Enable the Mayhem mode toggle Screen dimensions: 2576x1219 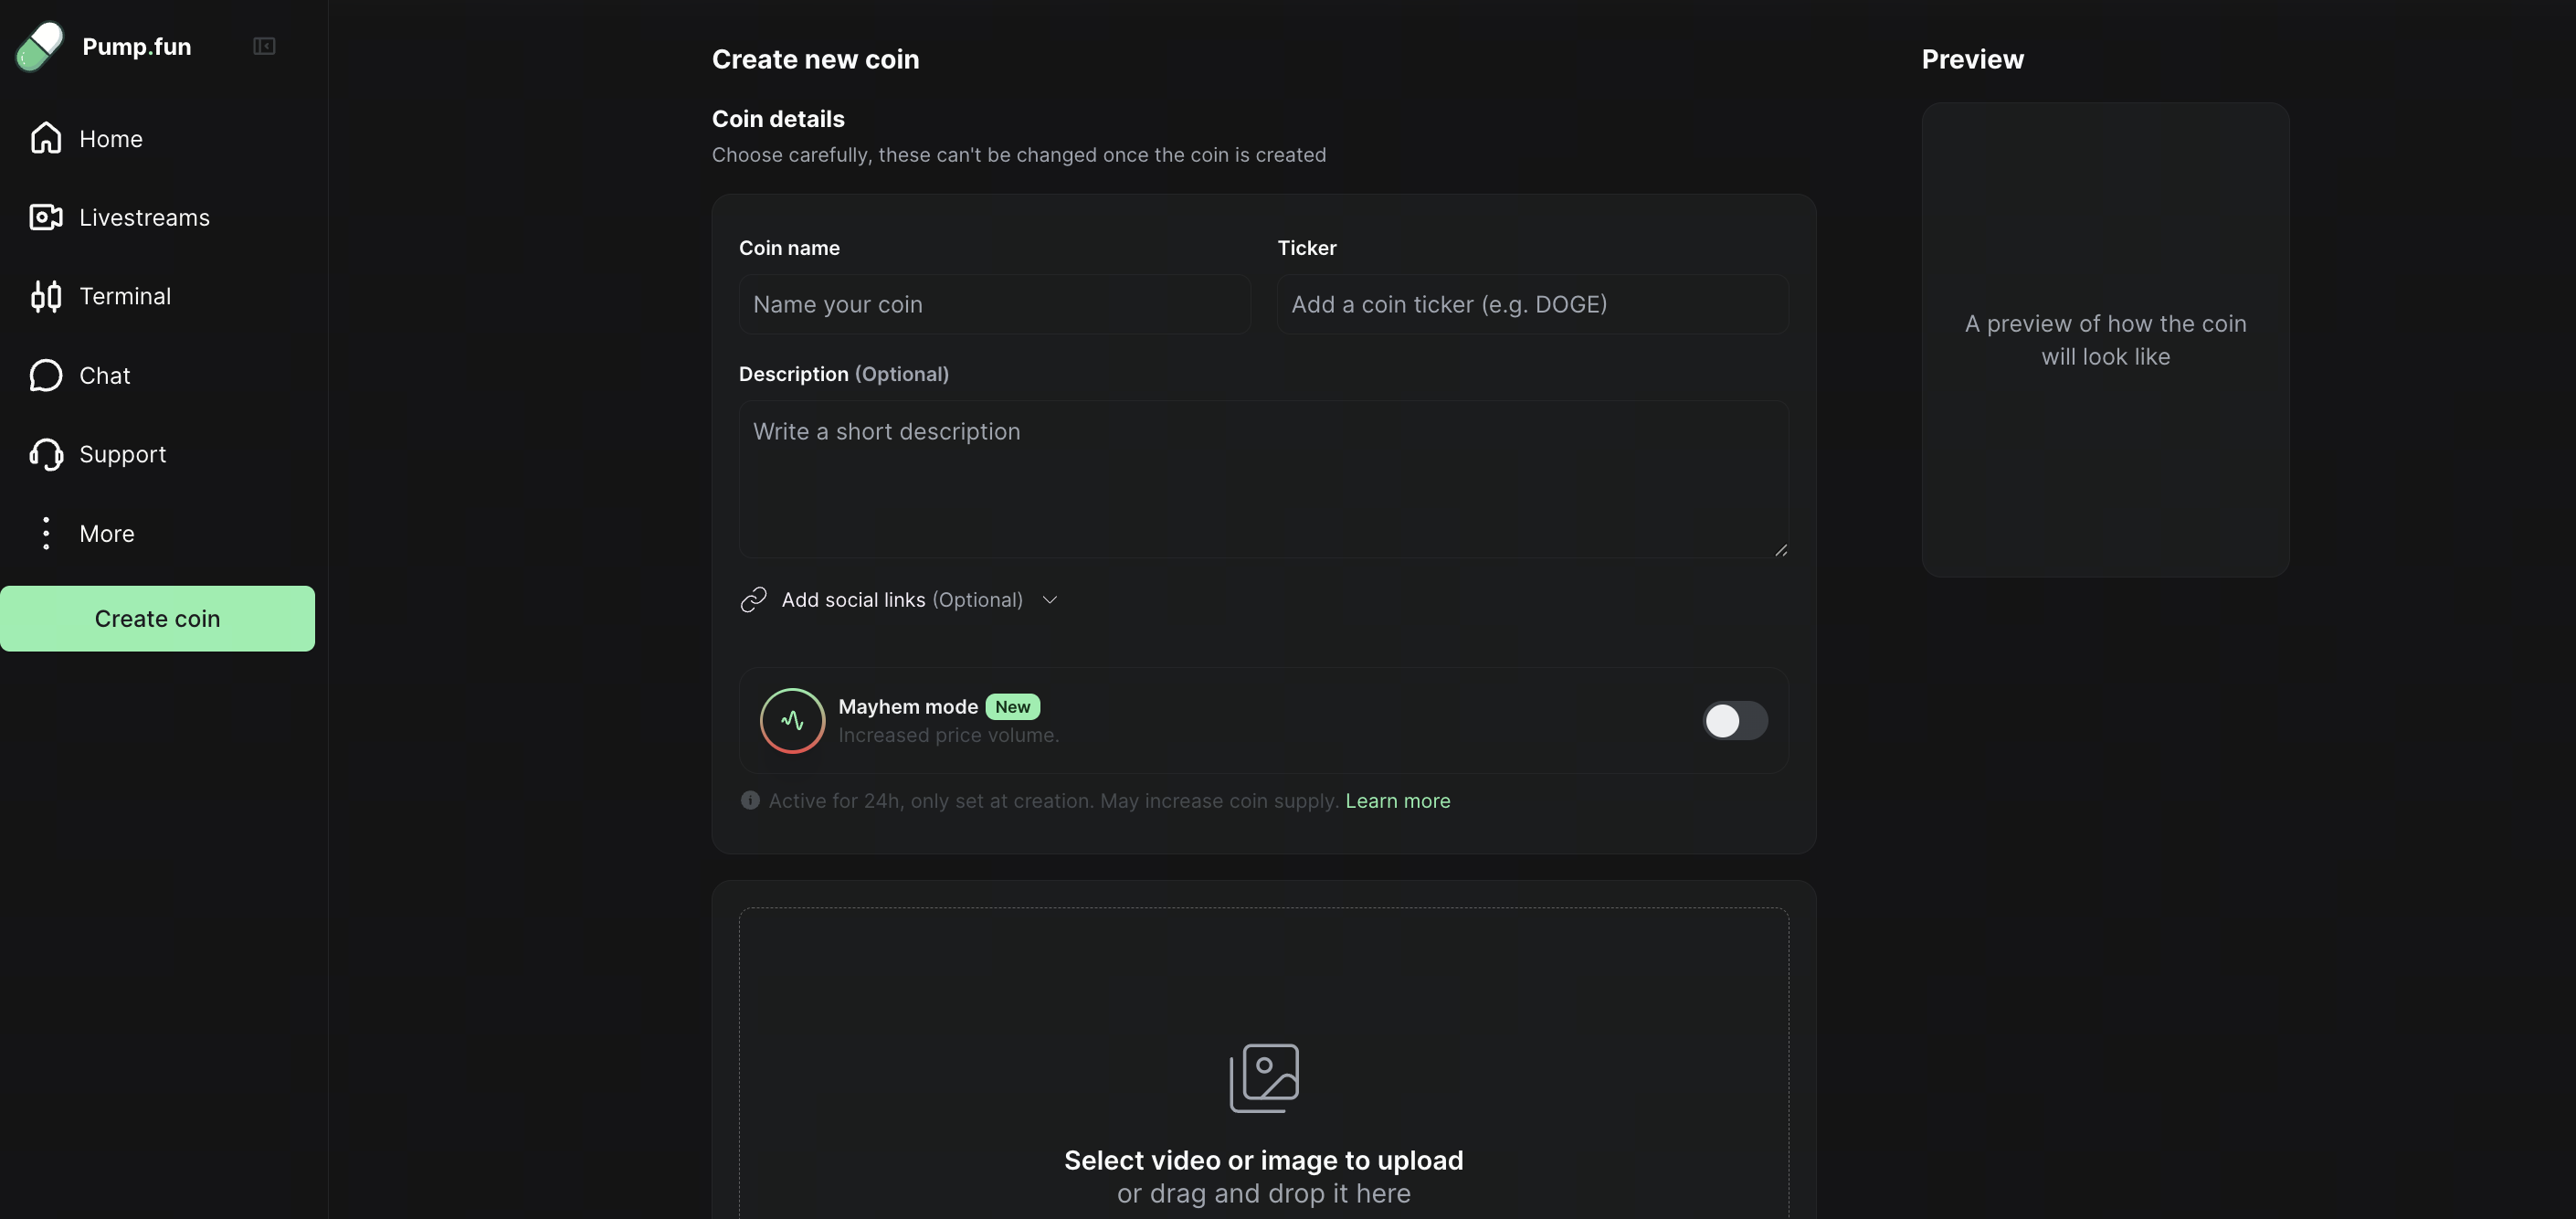pyautogui.click(x=1734, y=720)
